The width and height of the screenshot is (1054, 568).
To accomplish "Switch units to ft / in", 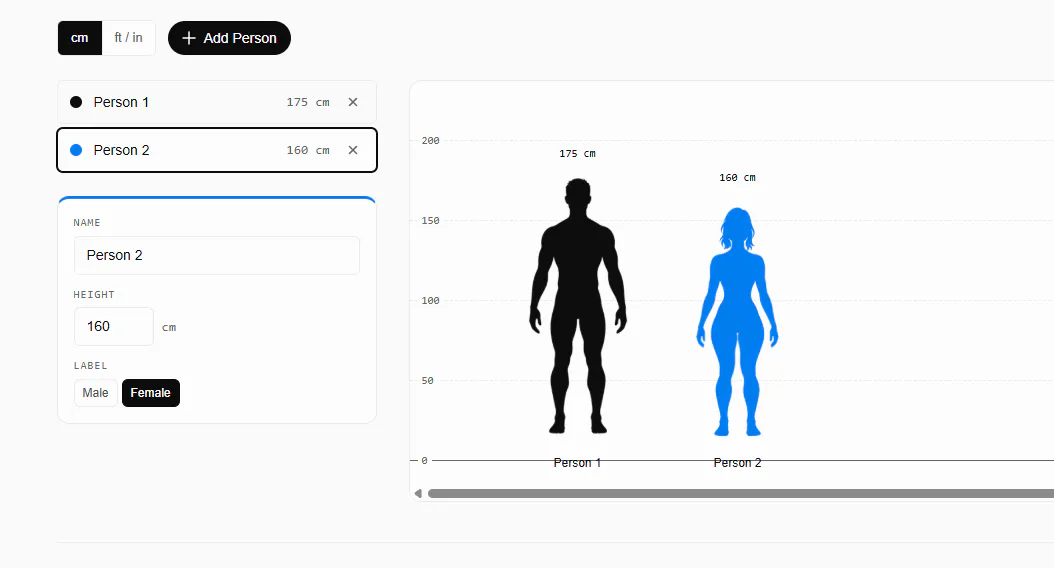I will (x=128, y=38).
